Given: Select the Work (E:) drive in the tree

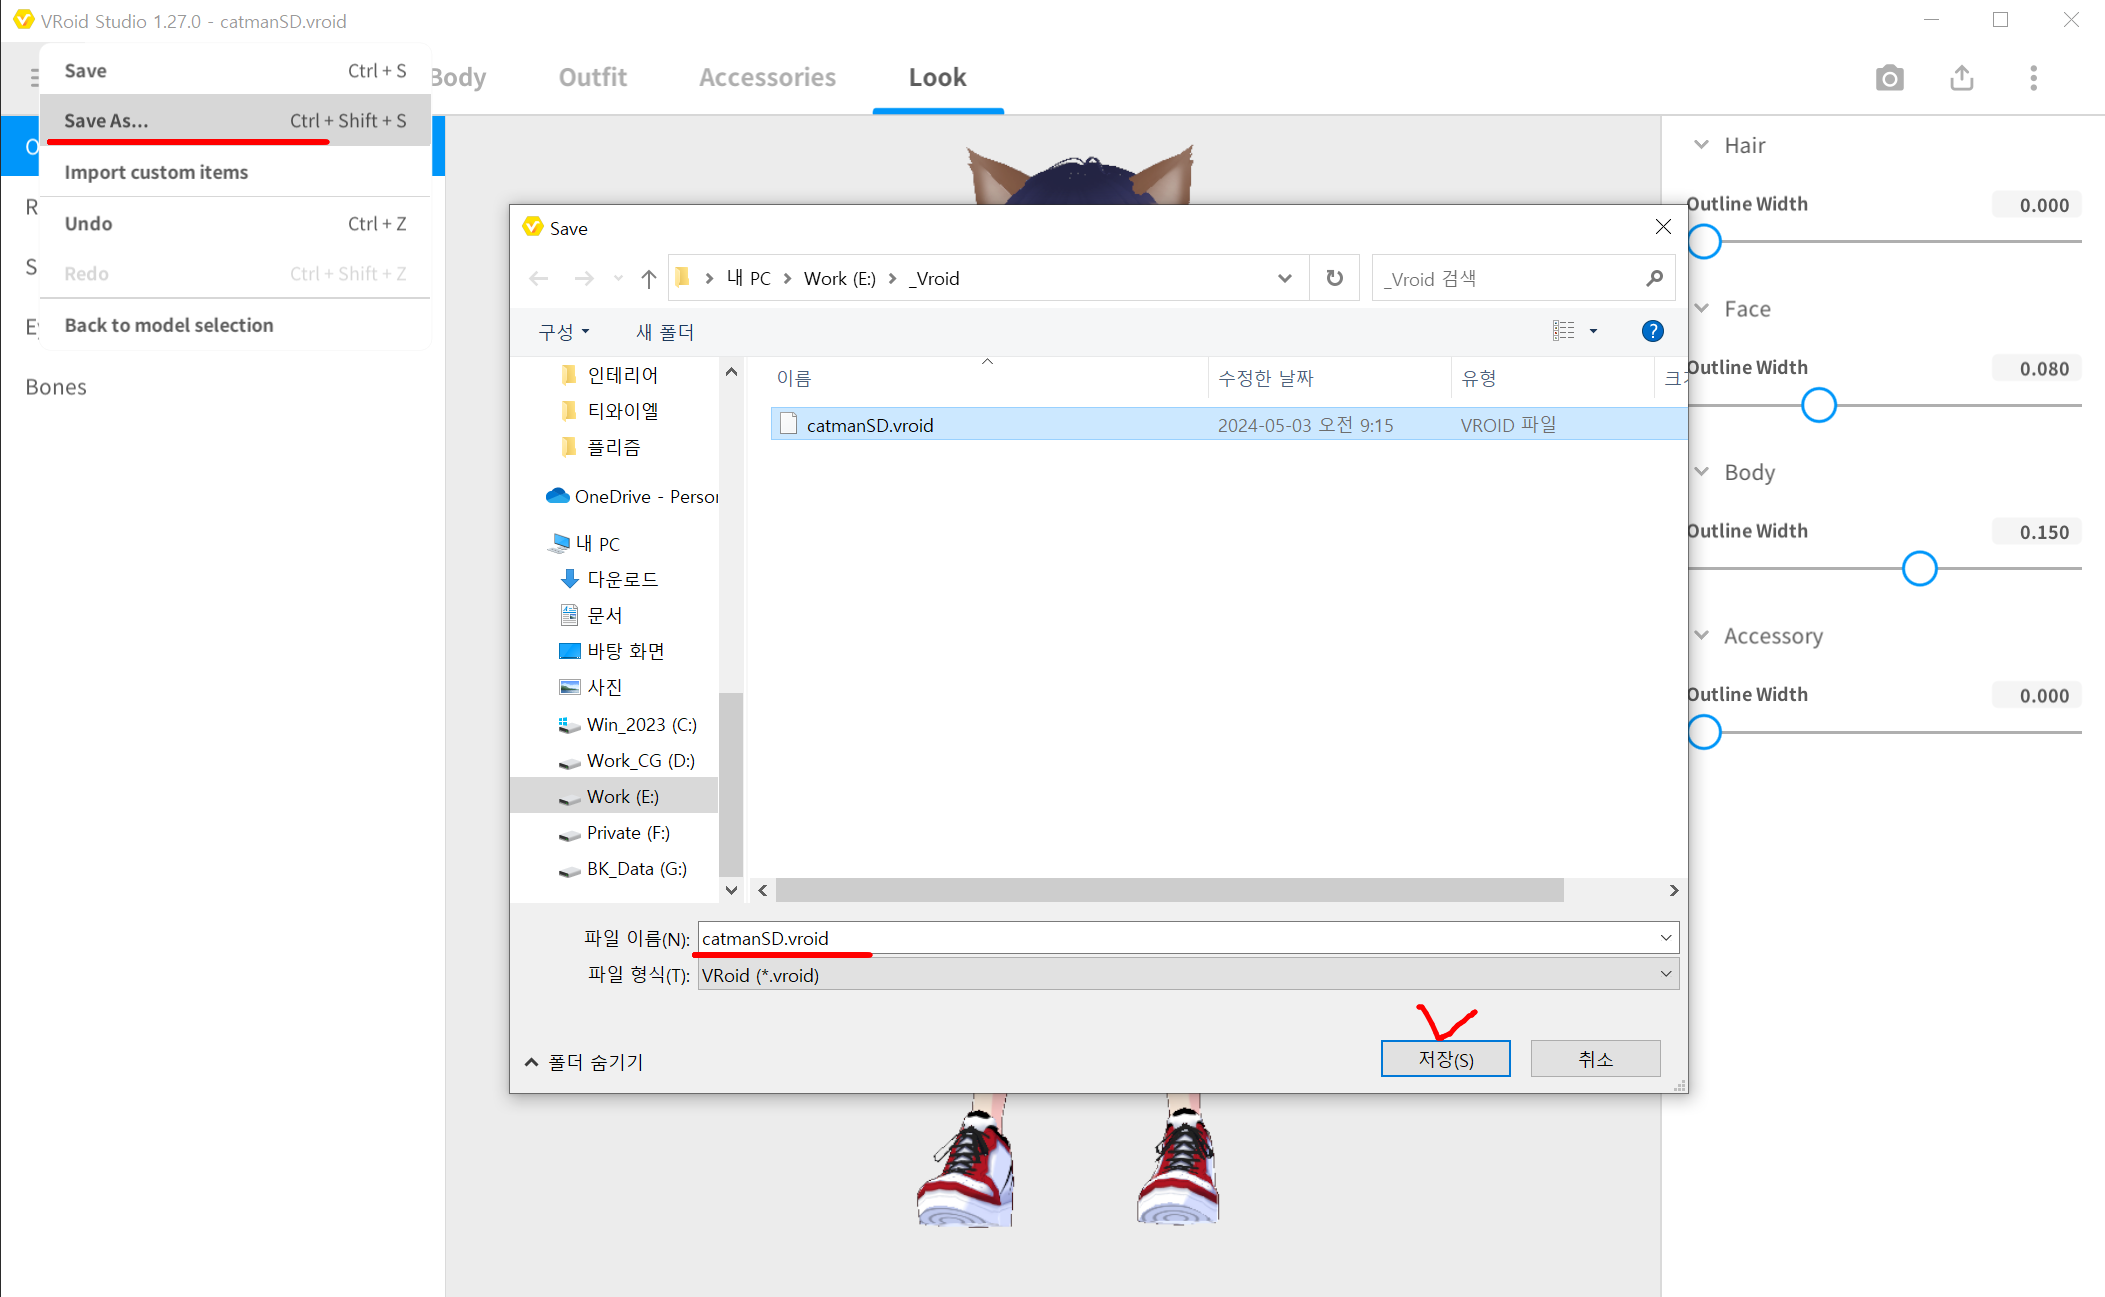Looking at the screenshot, I should point(622,797).
